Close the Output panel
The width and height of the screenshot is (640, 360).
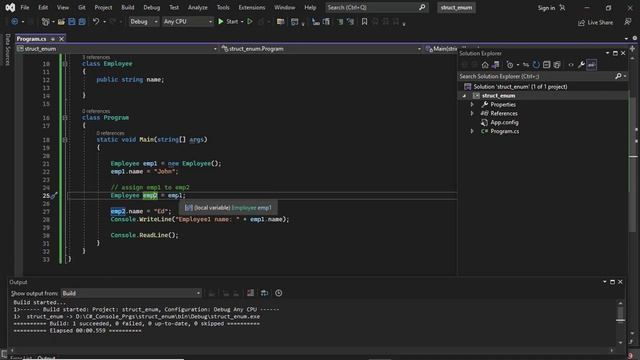[x=620, y=282]
